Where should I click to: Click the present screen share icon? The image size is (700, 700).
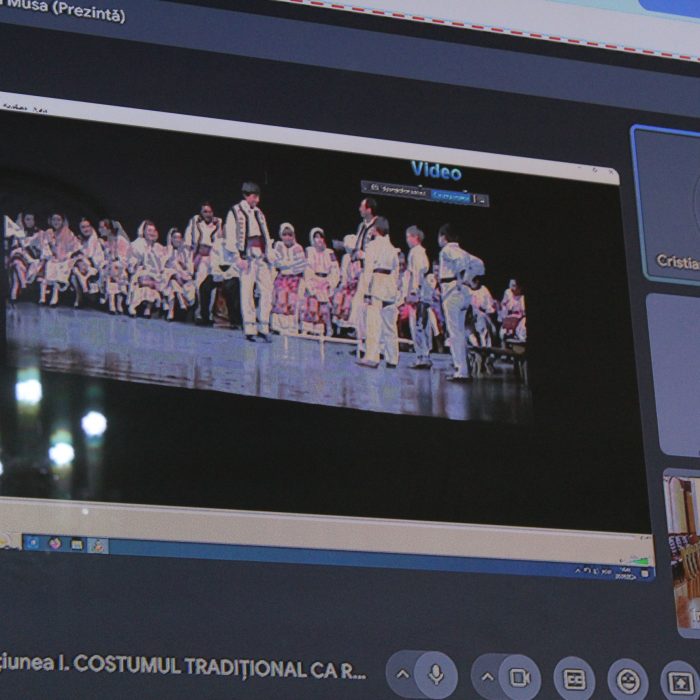[680, 681]
